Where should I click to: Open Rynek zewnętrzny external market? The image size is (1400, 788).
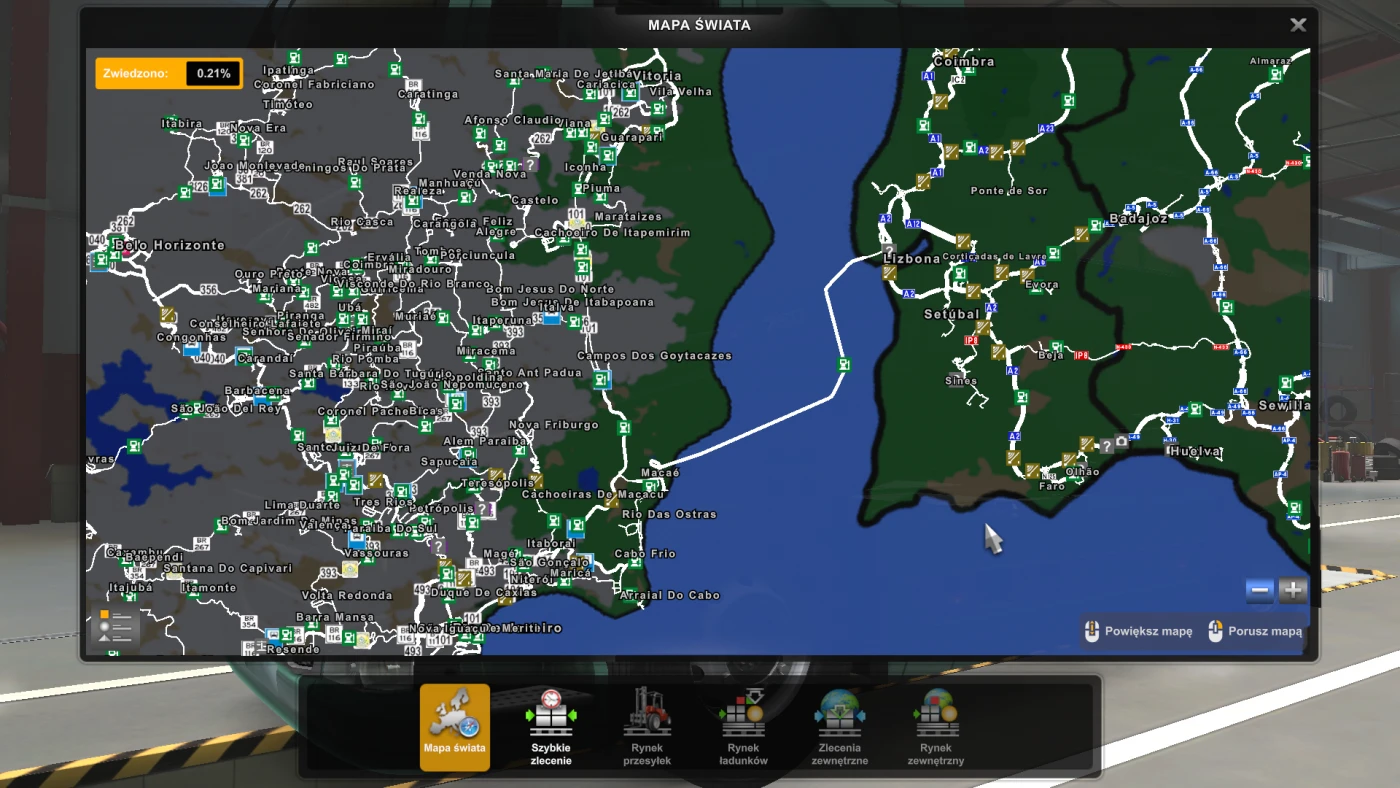coord(936,727)
